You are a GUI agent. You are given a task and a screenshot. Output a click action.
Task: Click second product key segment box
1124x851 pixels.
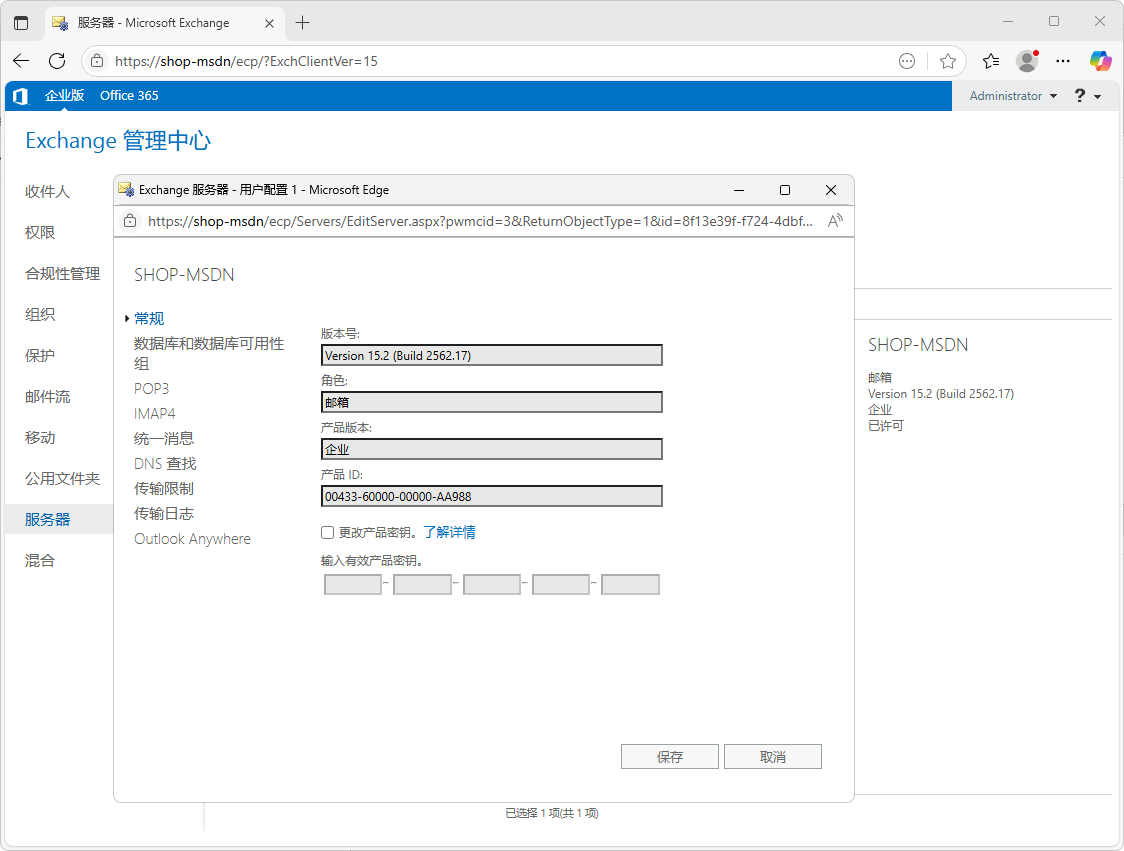point(422,584)
